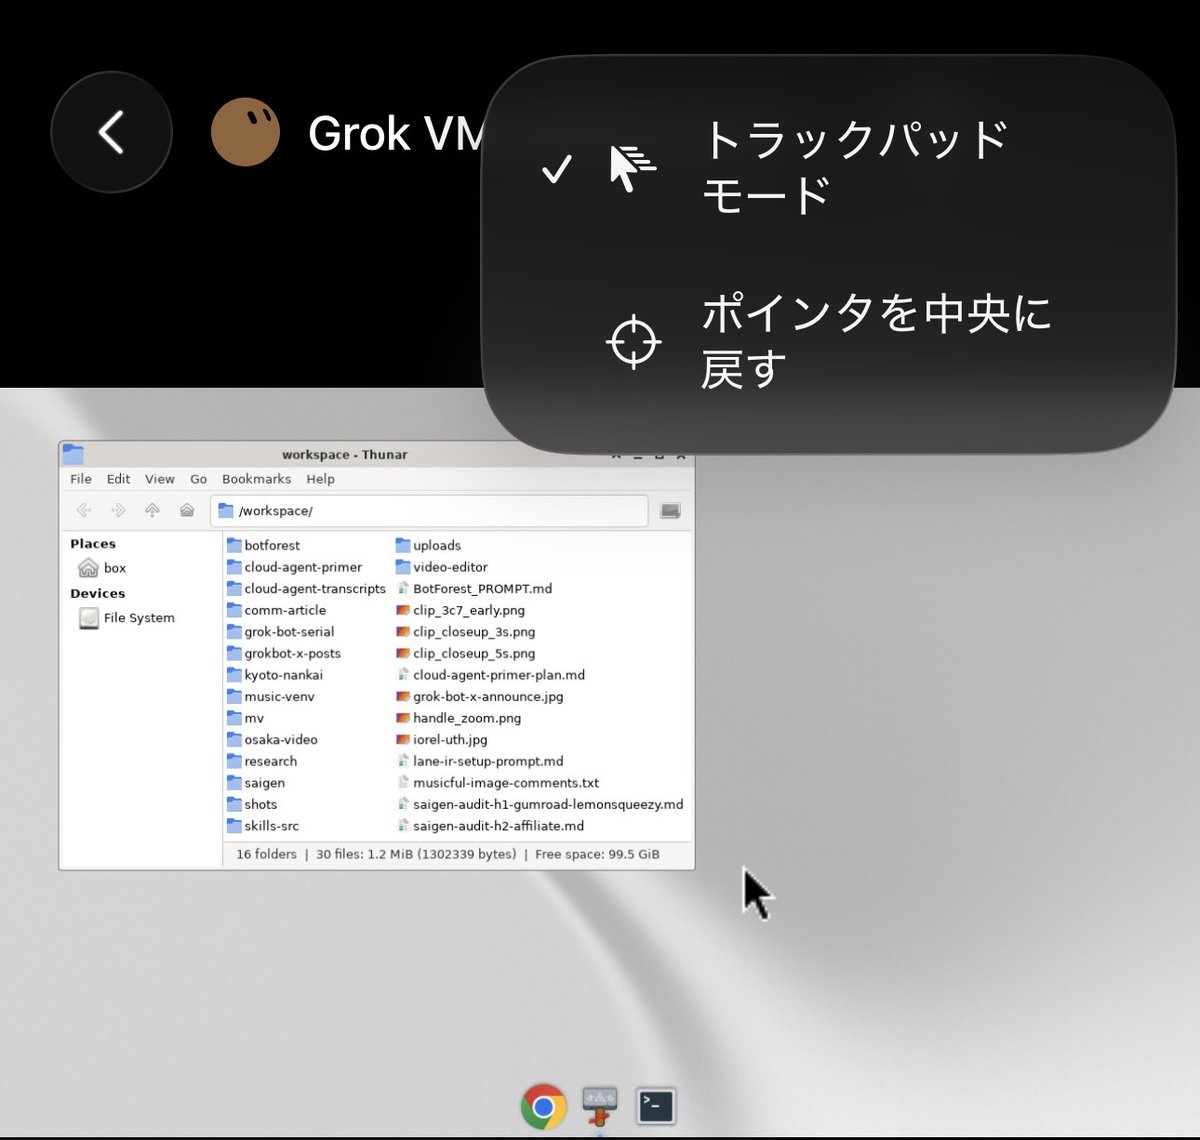Click the Forward arrow toolbar icon

[118, 510]
